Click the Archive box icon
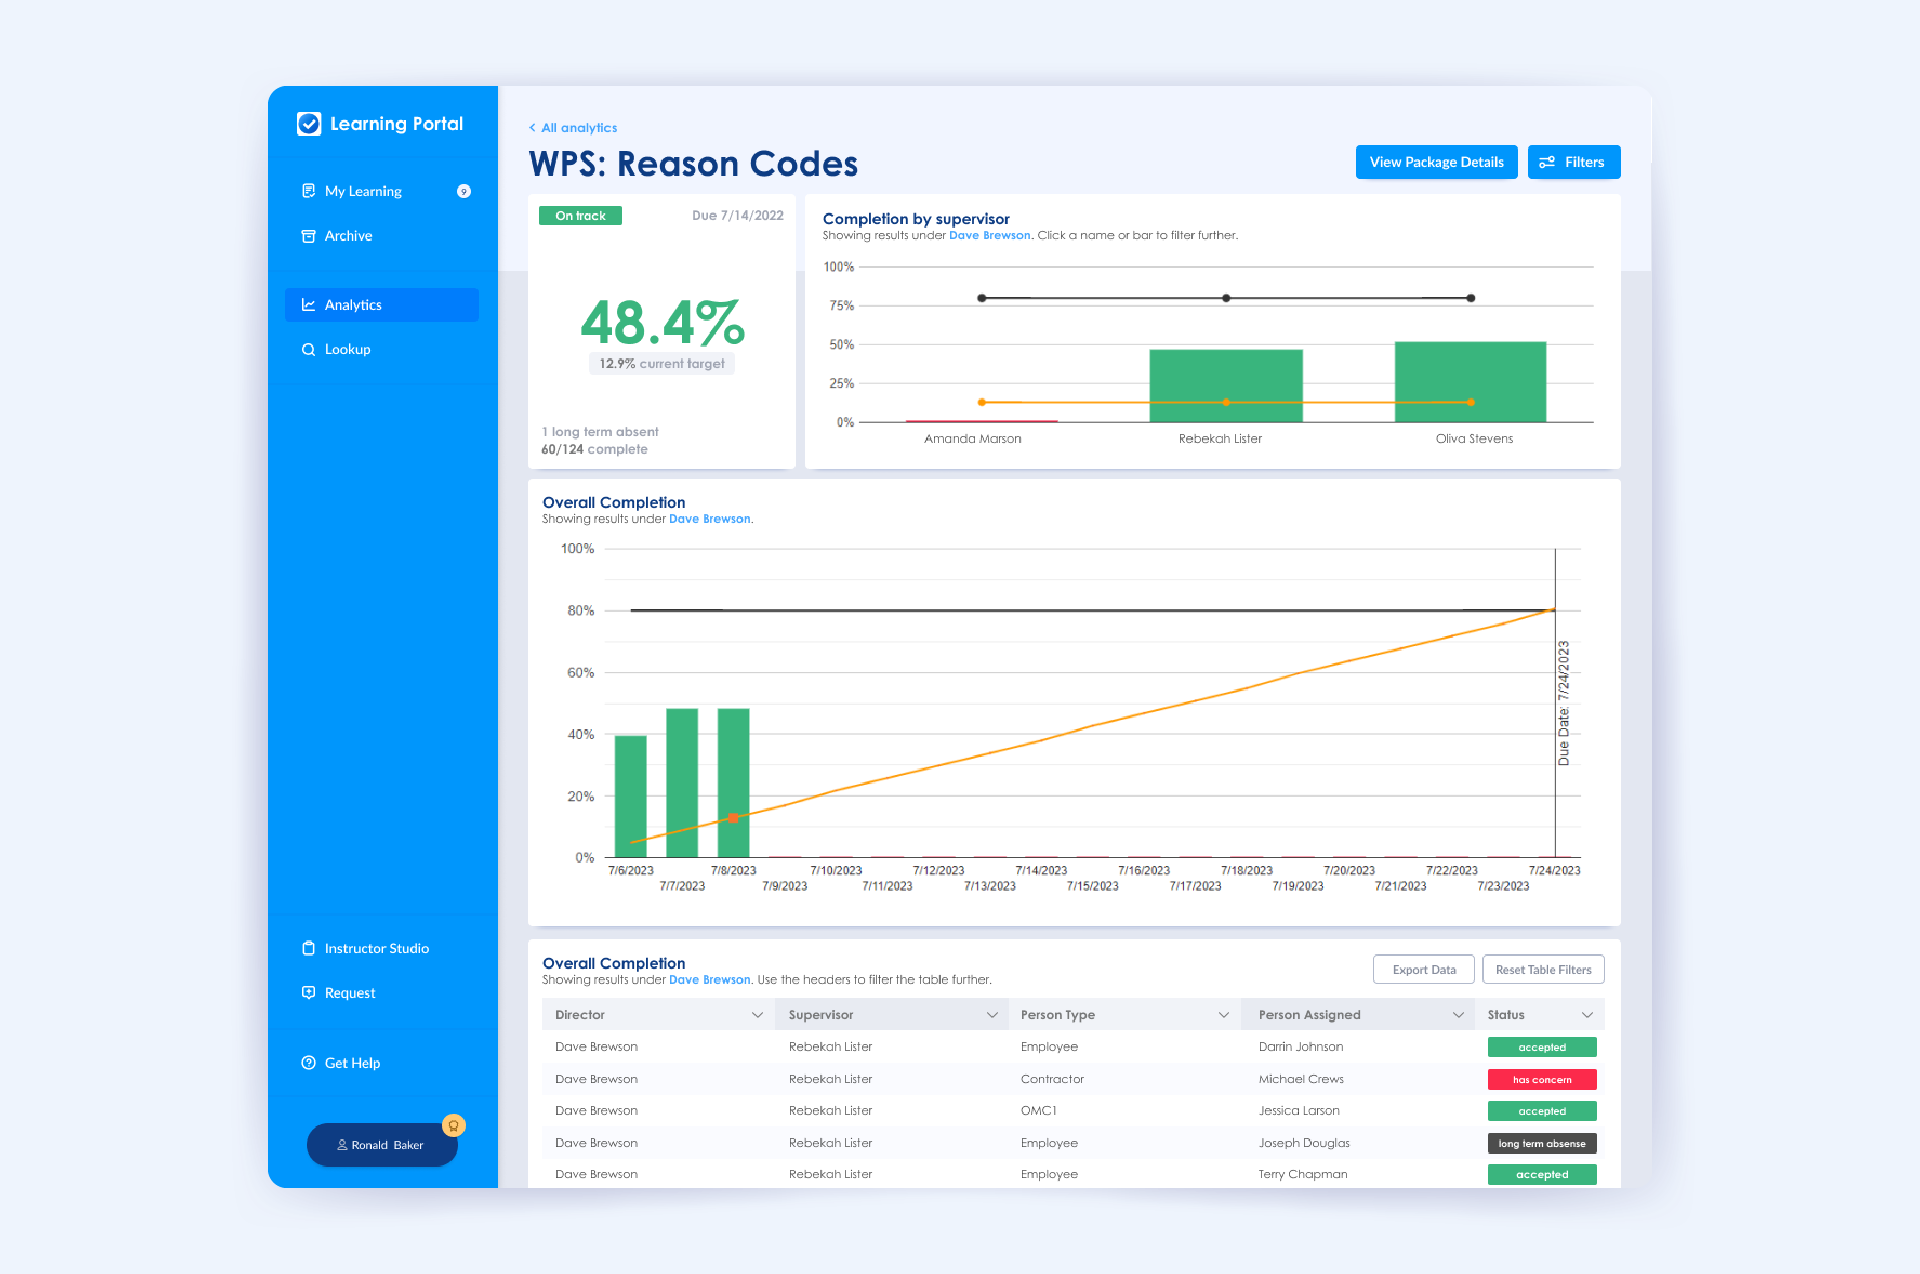Viewport: 1920px width, 1274px height. [x=308, y=236]
